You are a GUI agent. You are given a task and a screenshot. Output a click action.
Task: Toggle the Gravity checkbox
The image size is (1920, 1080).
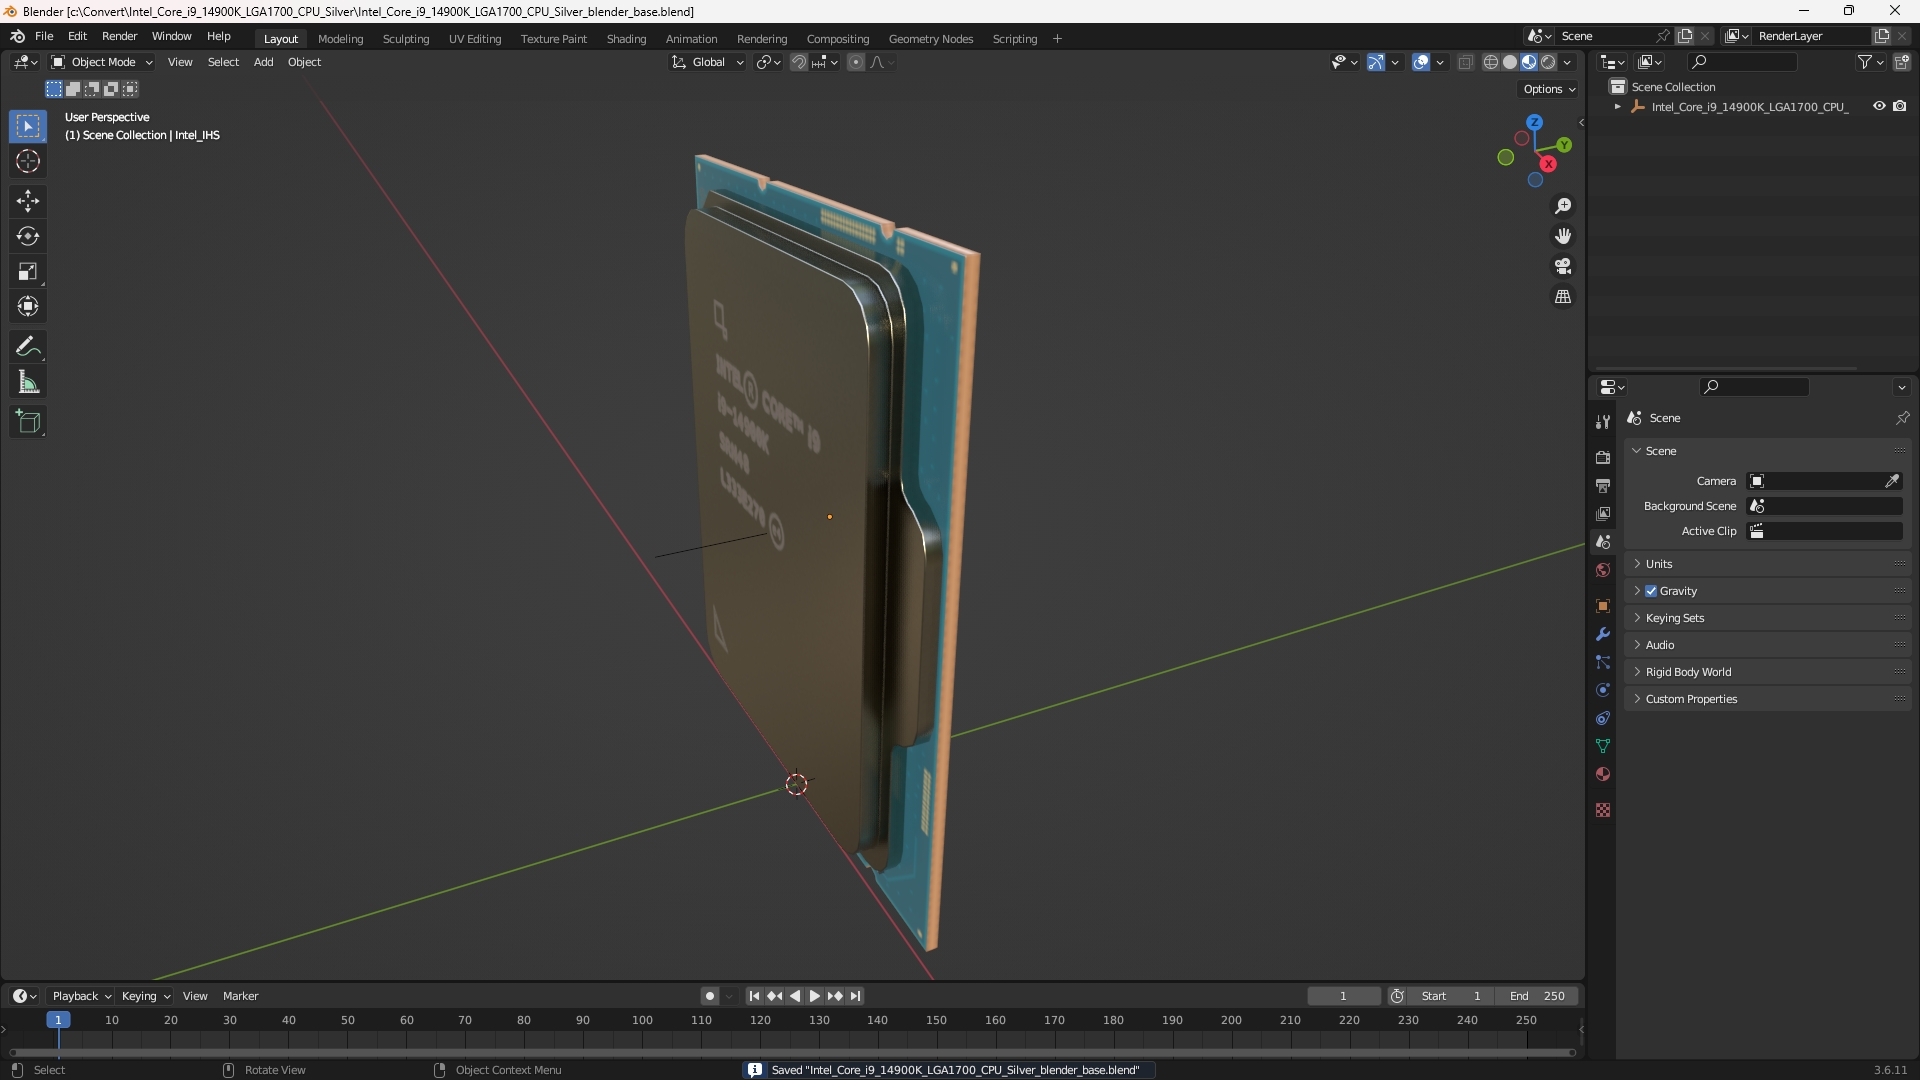point(1651,591)
